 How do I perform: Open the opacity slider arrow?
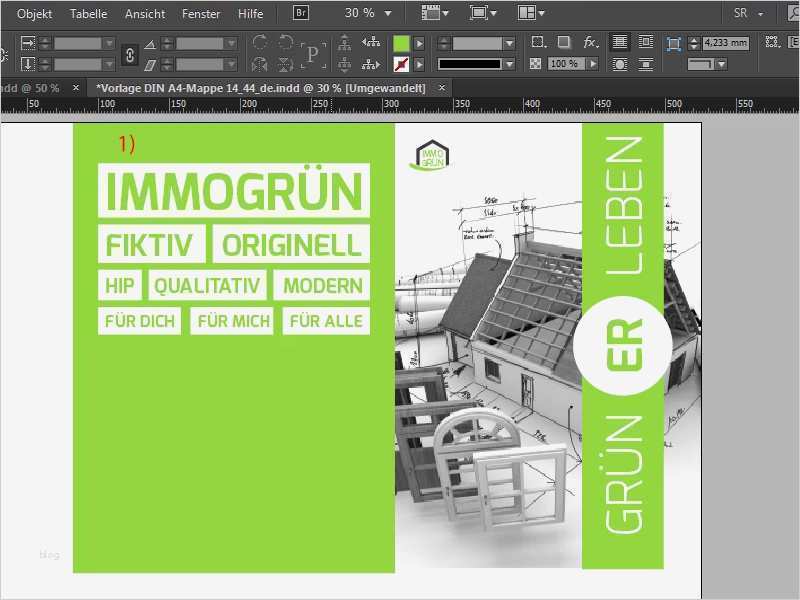click(592, 64)
